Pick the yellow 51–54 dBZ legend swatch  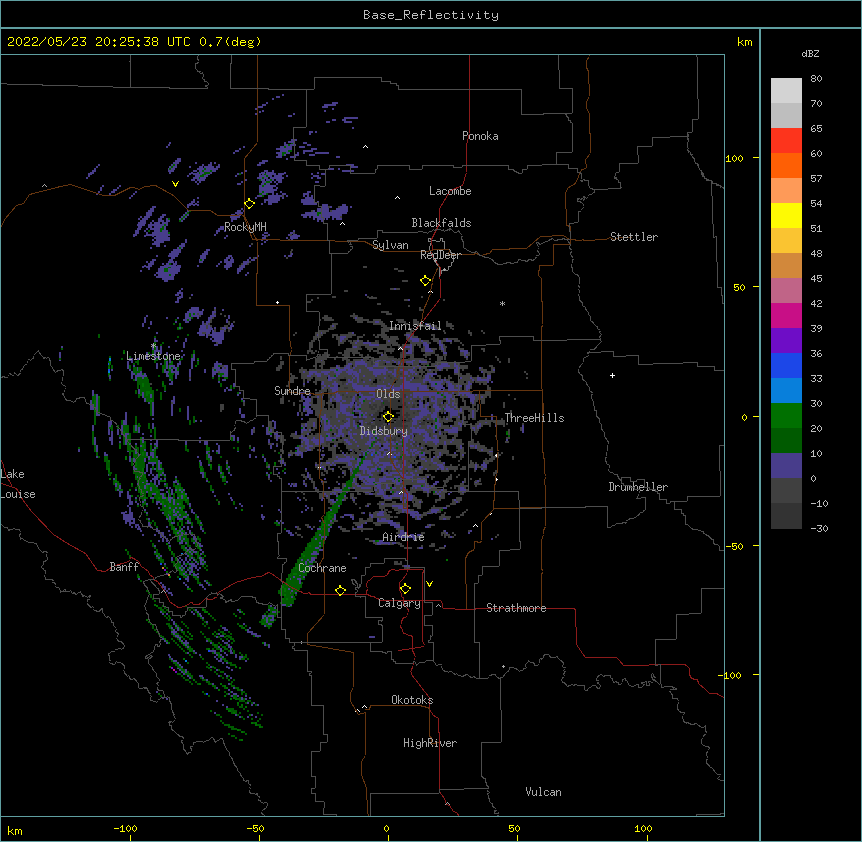coord(786,215)
